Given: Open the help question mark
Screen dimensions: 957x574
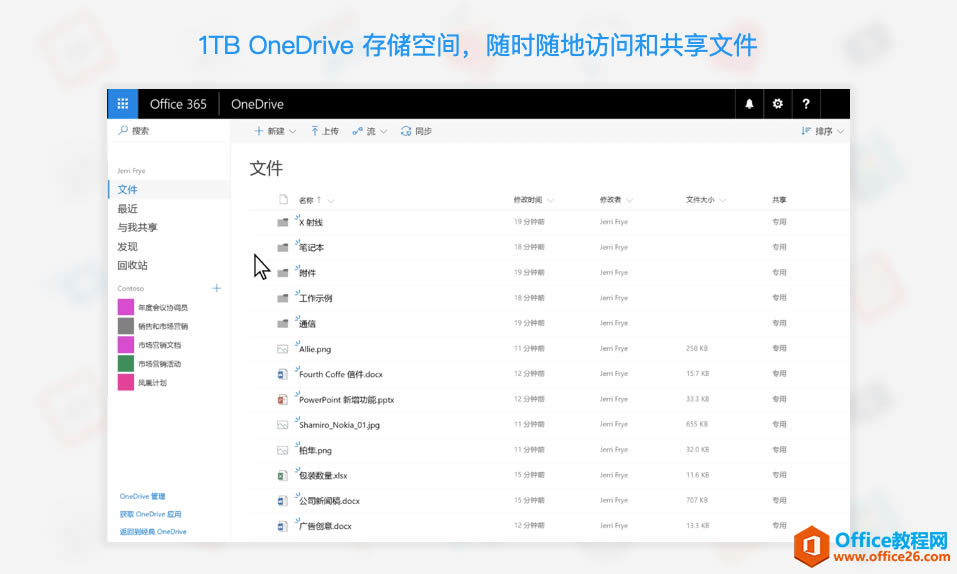Looking at the screenshot, I should [x=806, y=104].
